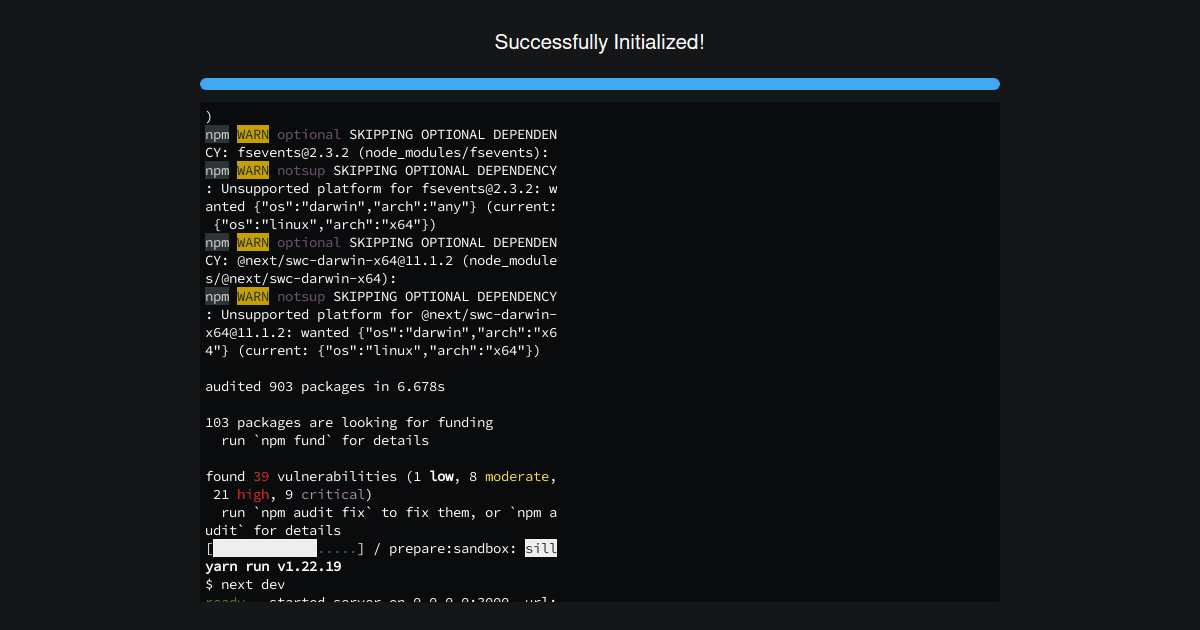Image resolution: width=1200 pixels, height=630 pixels.
Task: Click the yarn run v1.22.19 line
Action: (272, 566)
